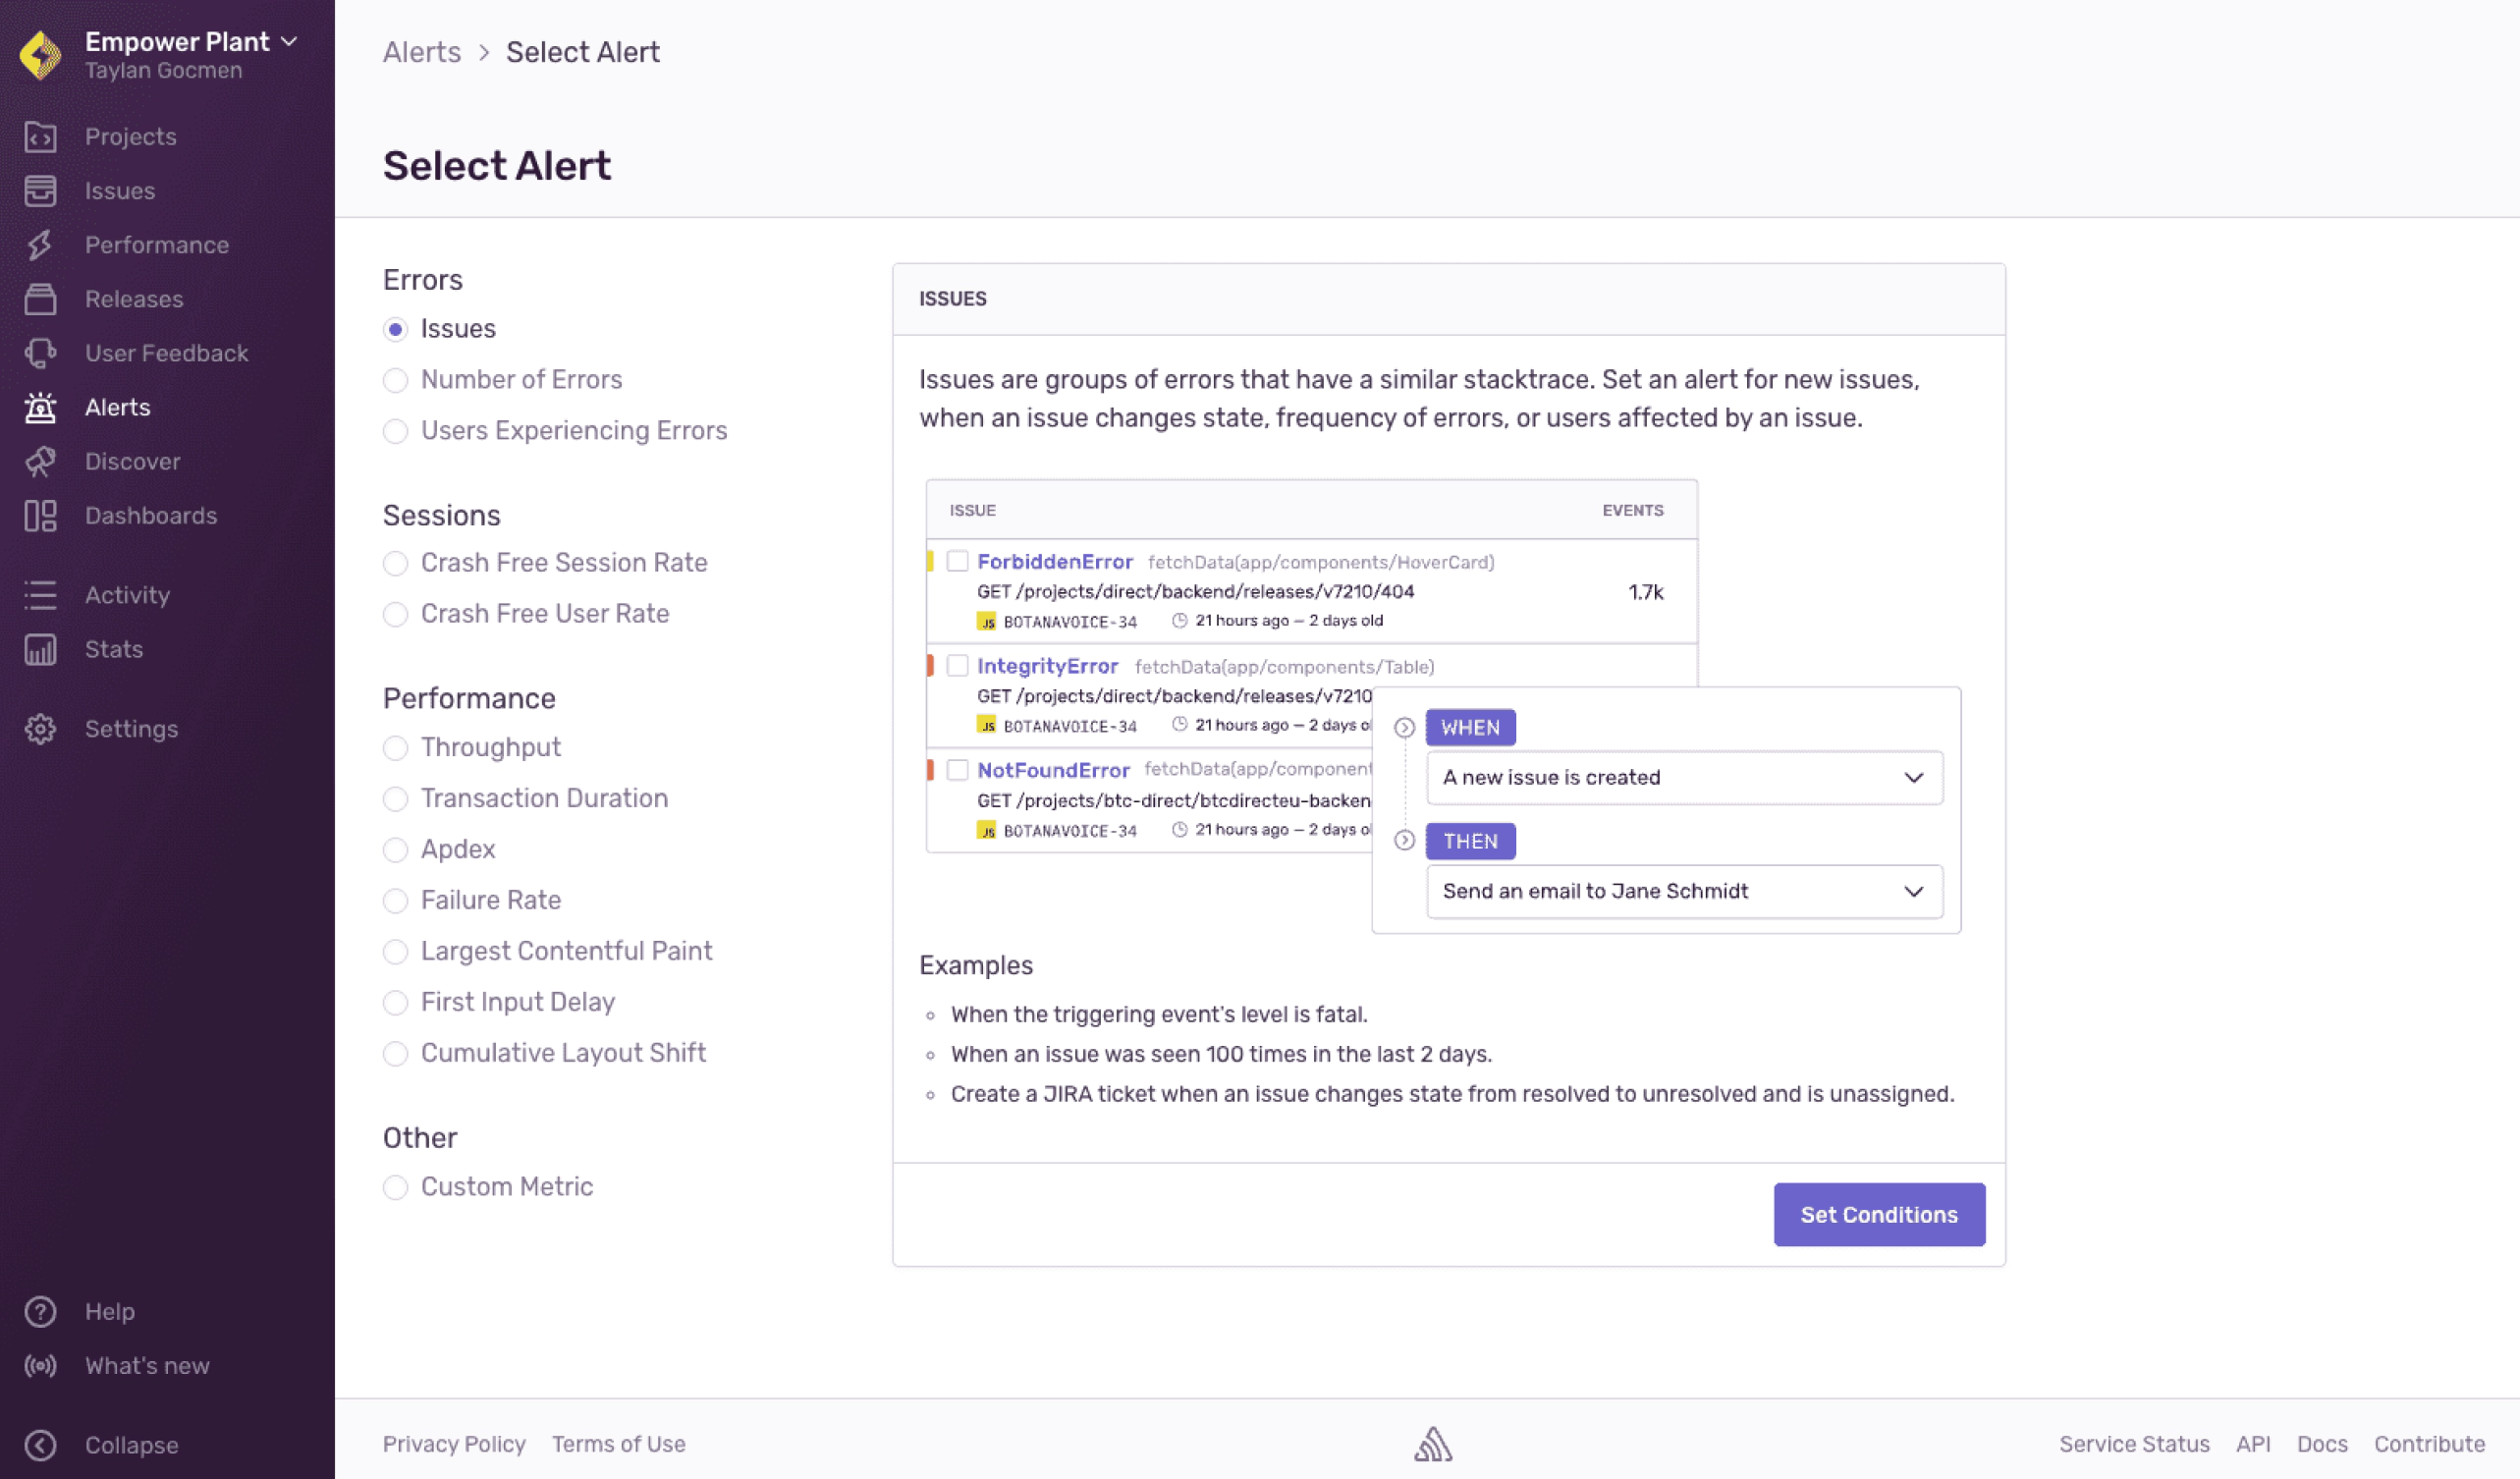Open User Feedback via headset icon
The image size is (2520, 1479).
40,353
